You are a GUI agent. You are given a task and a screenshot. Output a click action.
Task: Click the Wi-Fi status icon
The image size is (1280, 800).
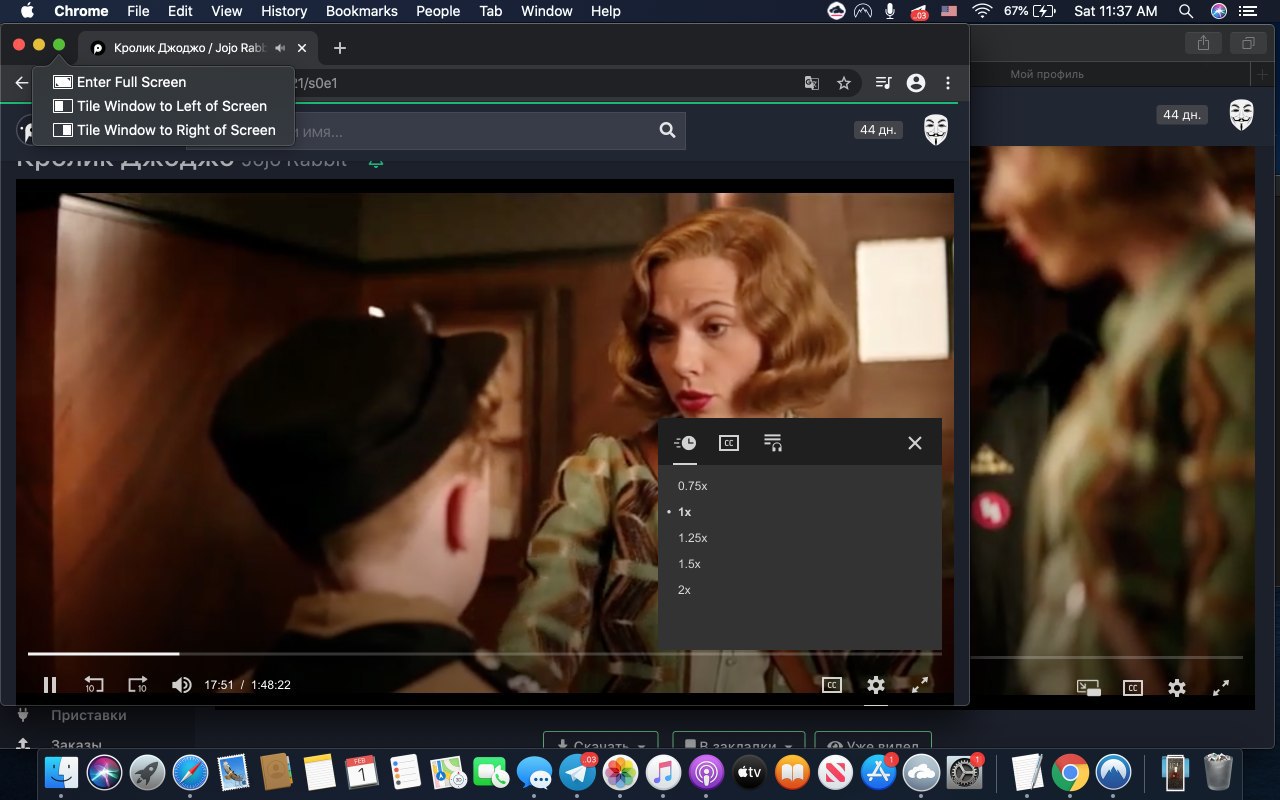(982, 11)
